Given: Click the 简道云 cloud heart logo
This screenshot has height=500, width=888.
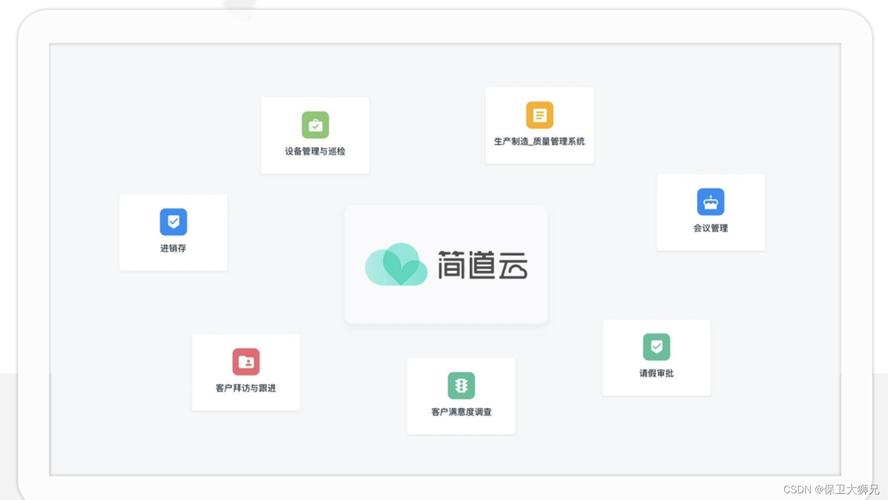Looking at the screenshot, I should (x=396, y=264).
